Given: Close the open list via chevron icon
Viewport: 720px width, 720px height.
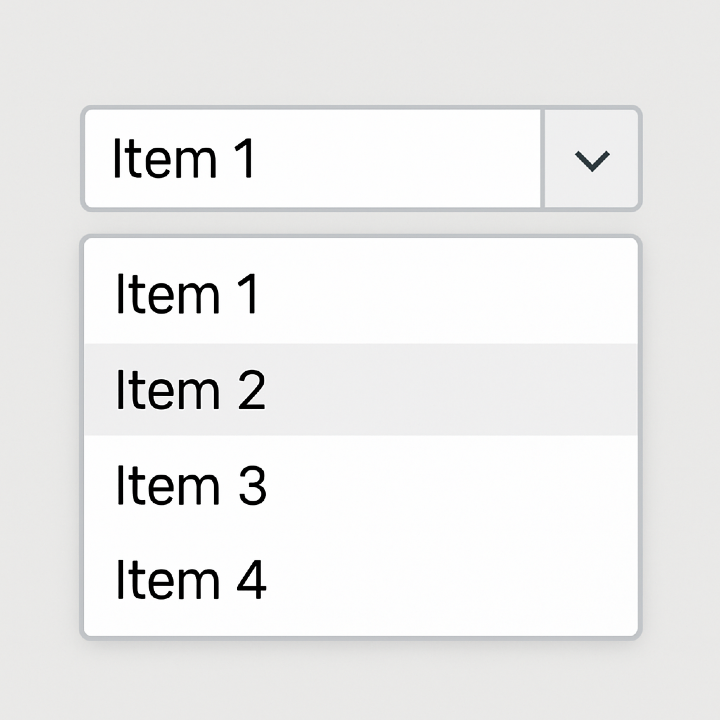Looking at the screenshot, I should tap(592, 160).
